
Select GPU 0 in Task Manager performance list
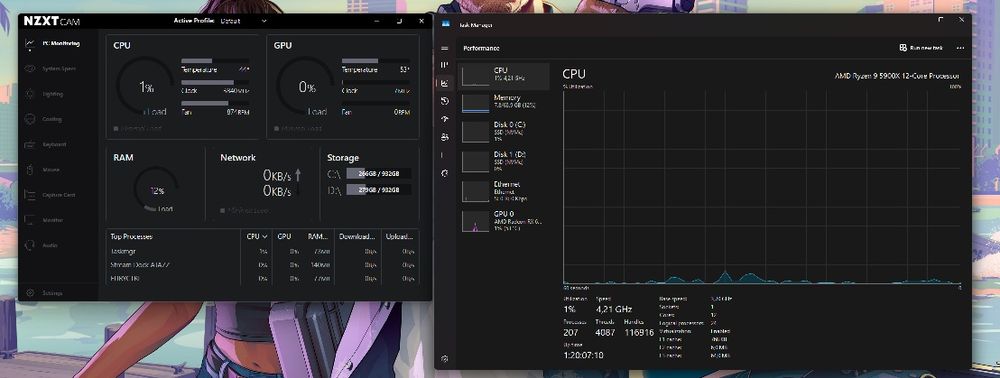click(x=504, y=221)
